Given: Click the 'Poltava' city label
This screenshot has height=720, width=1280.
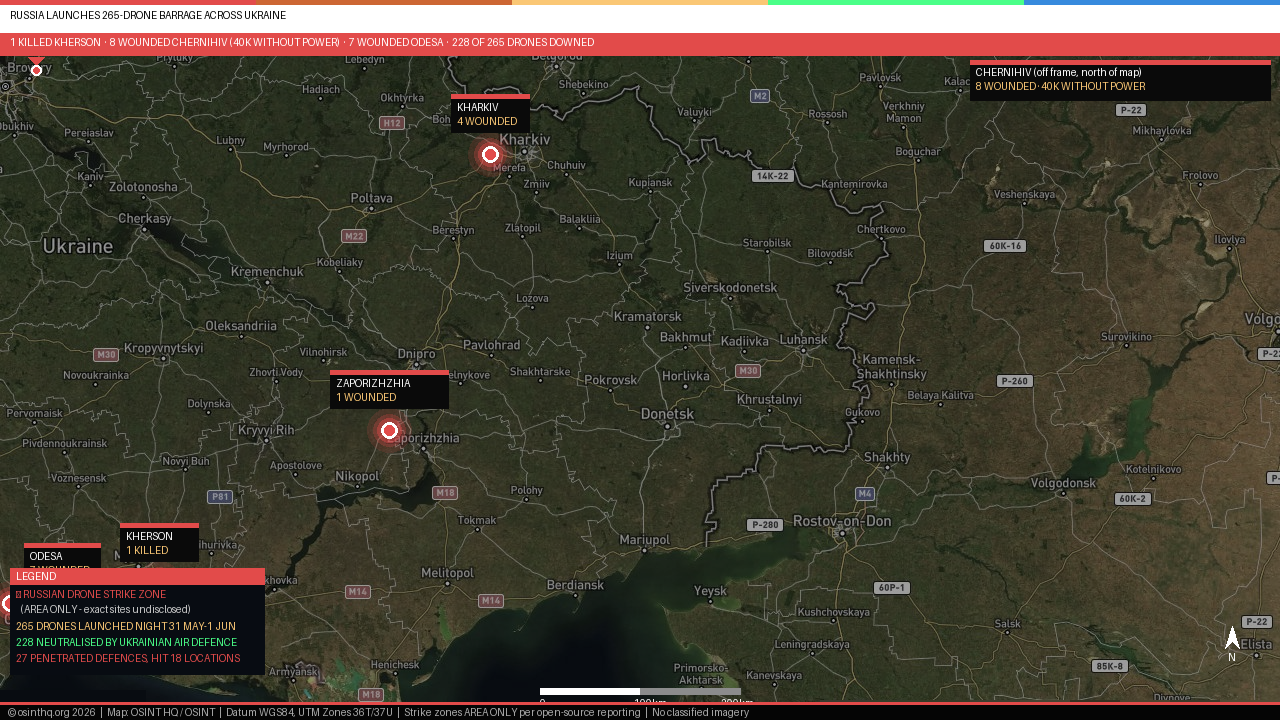Looking at the screenshot, I should point(372,198).
